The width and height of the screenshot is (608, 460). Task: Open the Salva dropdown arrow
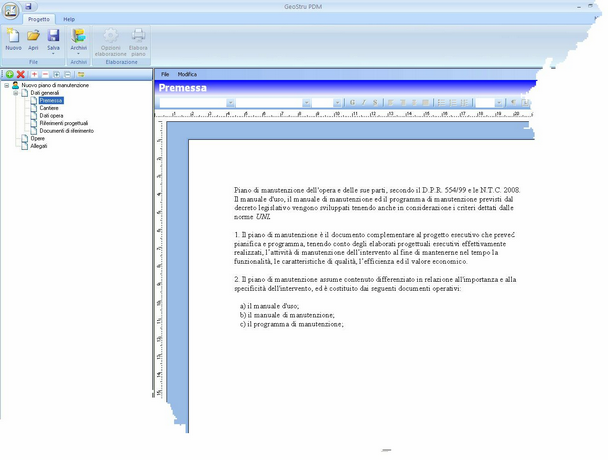point(53,54)
